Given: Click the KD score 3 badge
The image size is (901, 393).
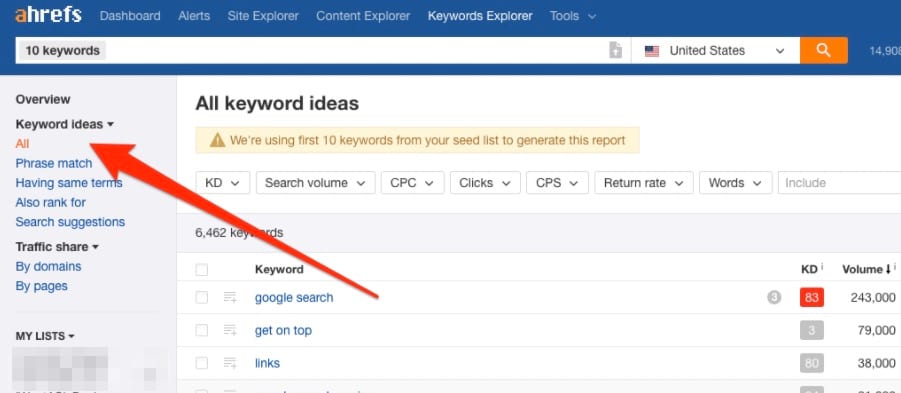Looking at the screenshot, I should [x=812, y=330].
